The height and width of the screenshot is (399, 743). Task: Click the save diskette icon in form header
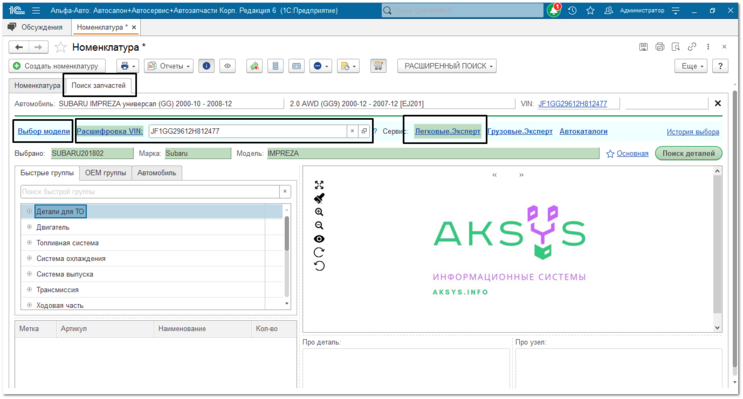(643, 46)
